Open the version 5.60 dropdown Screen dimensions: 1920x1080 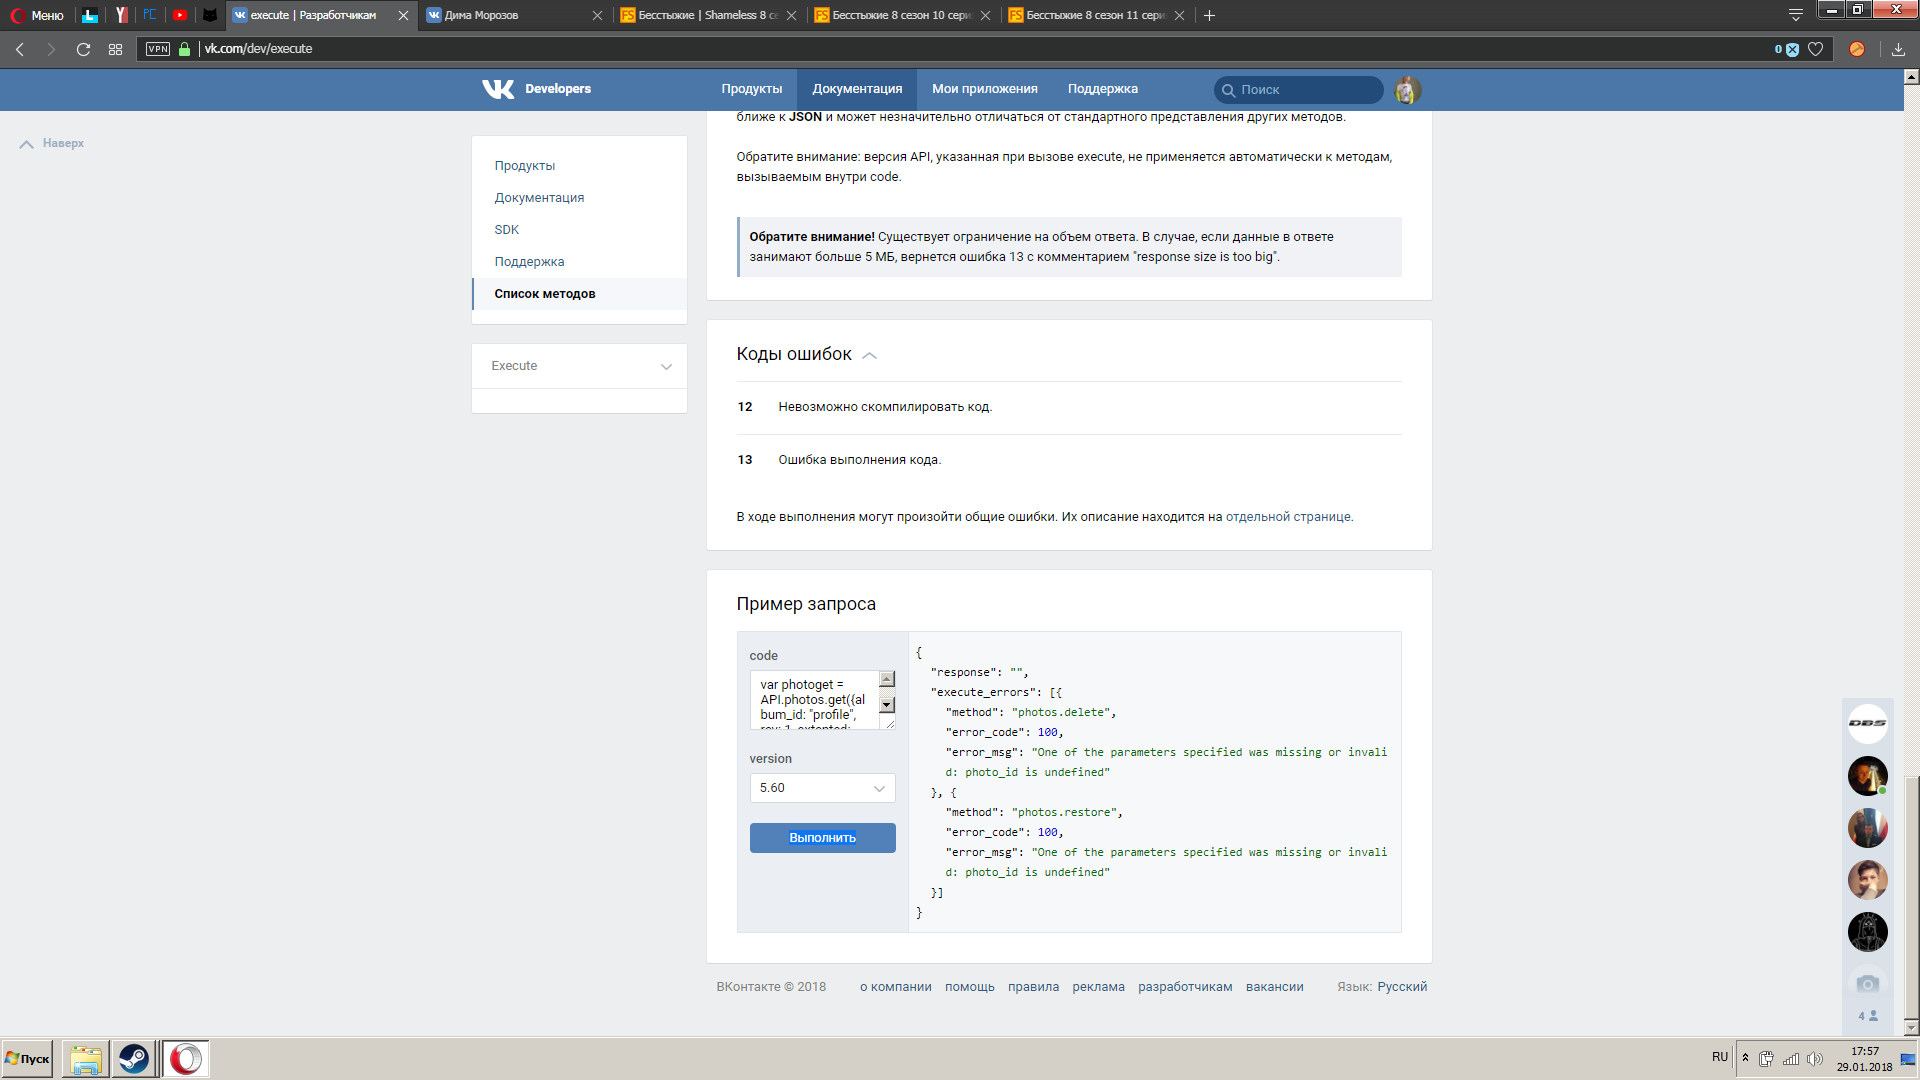822,788
